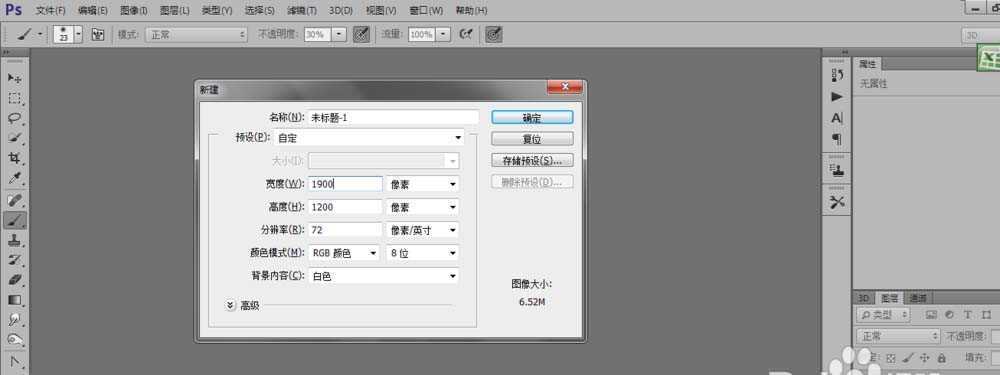This screenshot has width=1000, height=375.
Task: Toggle the Brush panel button
Action: point(98,34)
